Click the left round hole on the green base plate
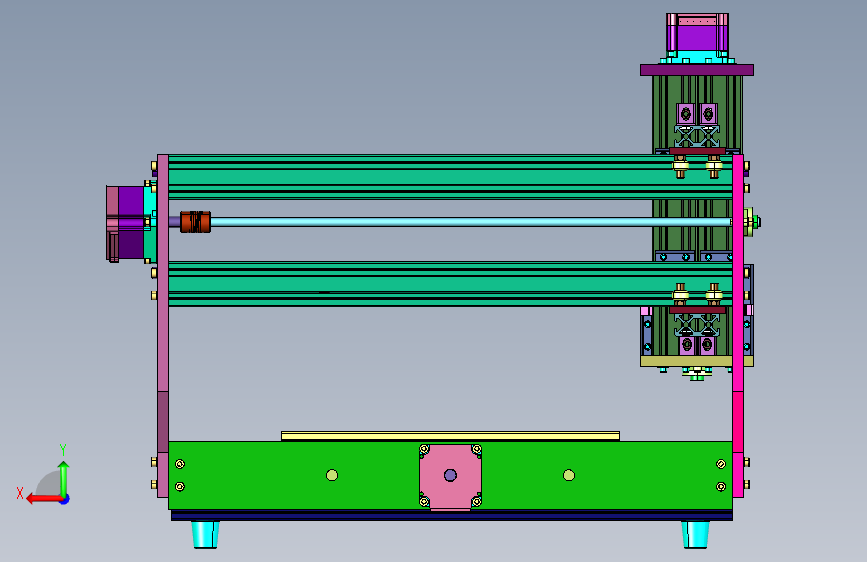 332,475
